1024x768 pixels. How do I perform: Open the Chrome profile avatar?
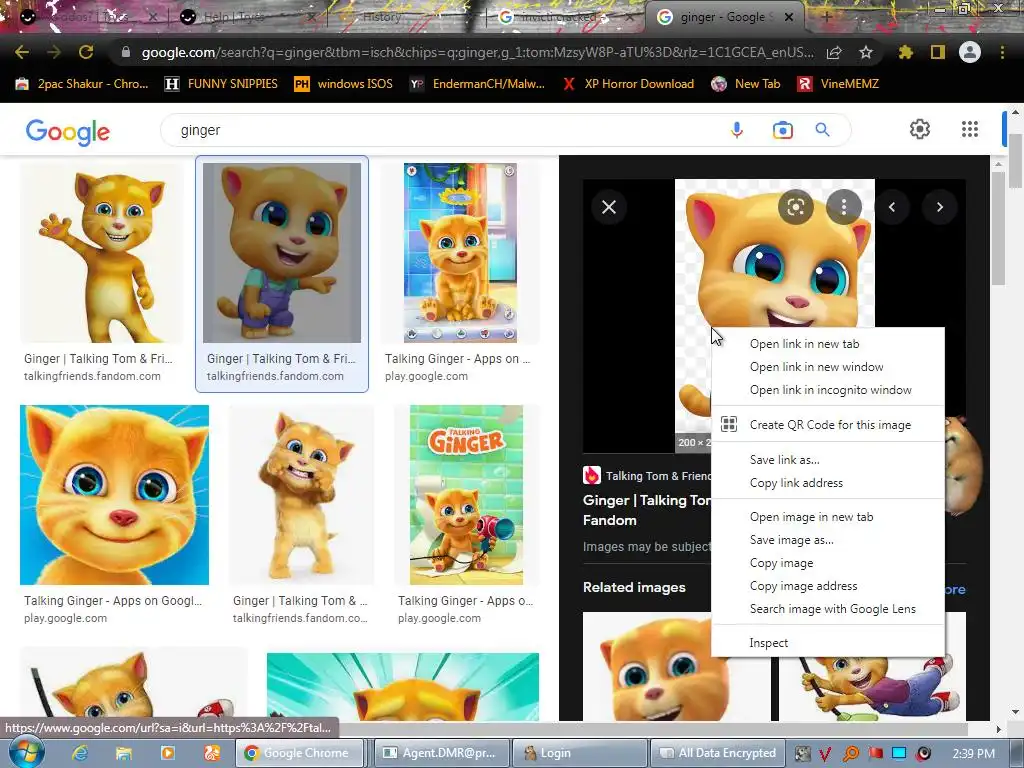pyautogui.click(x=970, y=52)
